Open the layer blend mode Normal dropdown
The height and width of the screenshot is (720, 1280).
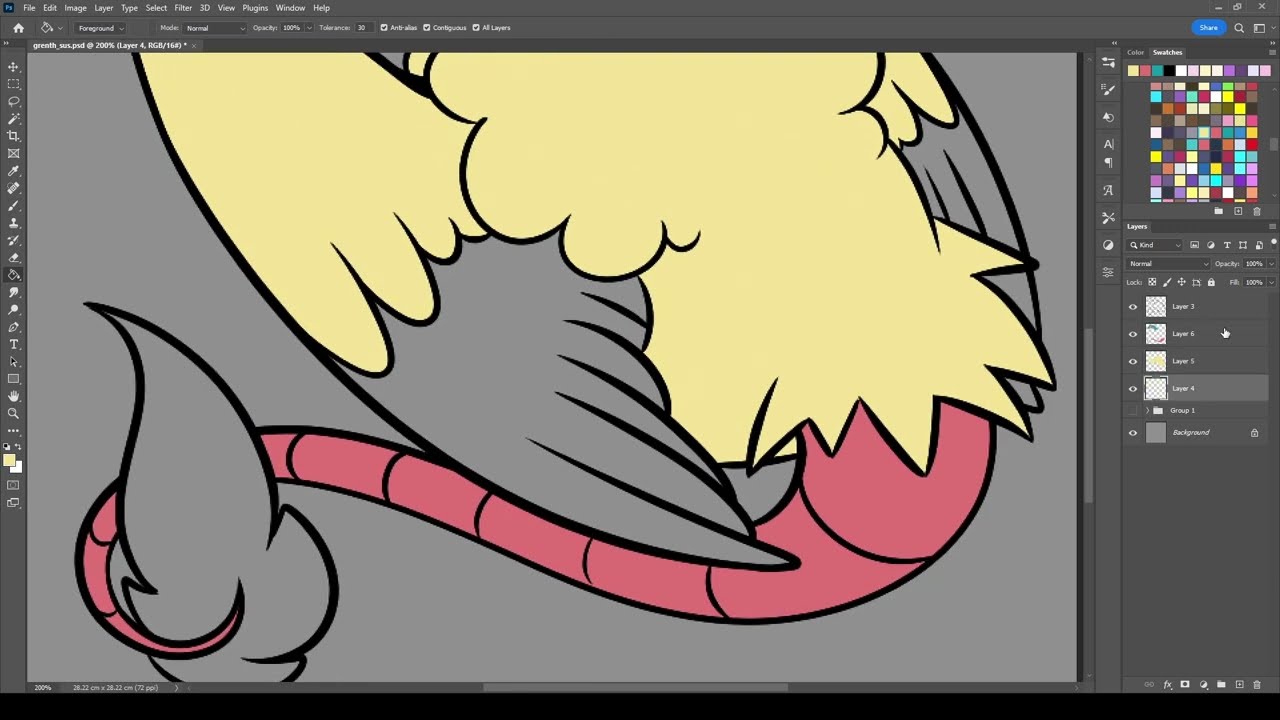pyautogui.click(x=1169, y=264)
